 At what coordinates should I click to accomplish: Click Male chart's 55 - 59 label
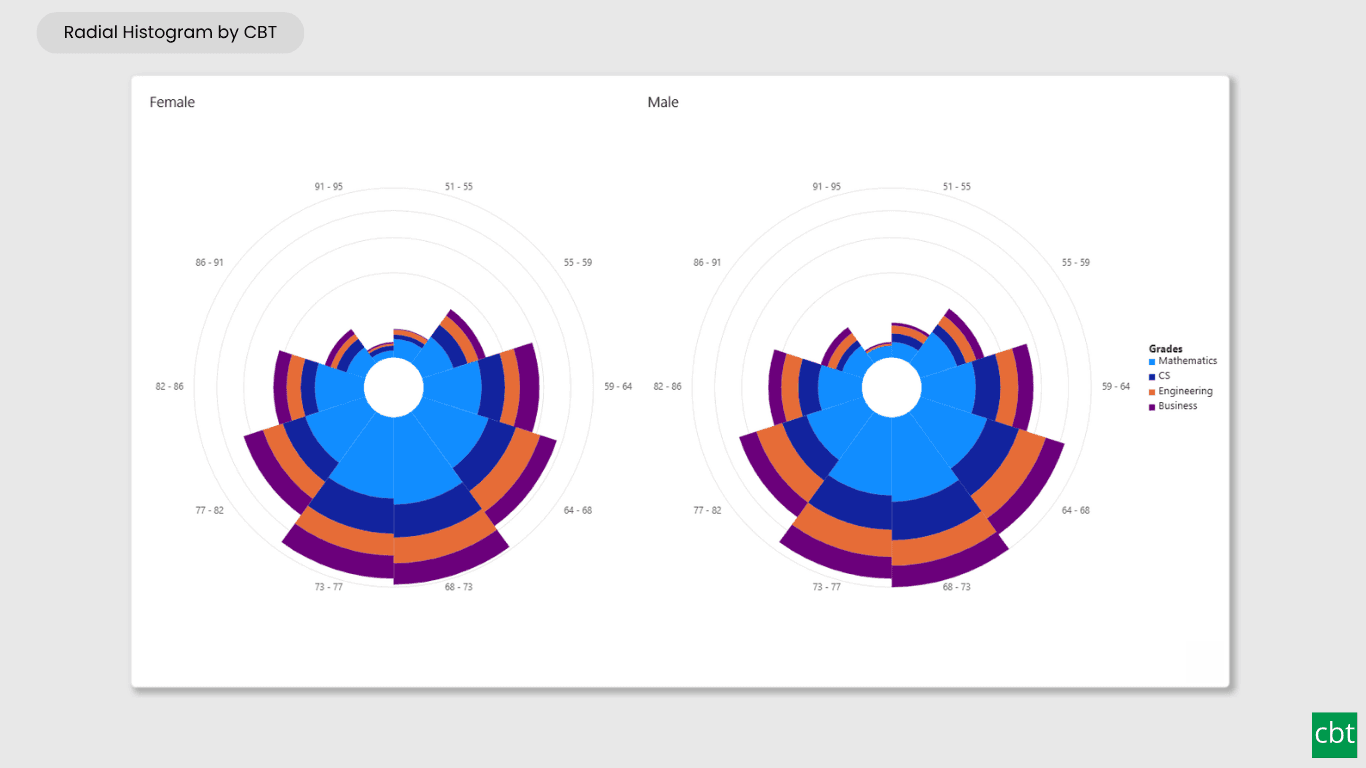[x=1076, y=263]
